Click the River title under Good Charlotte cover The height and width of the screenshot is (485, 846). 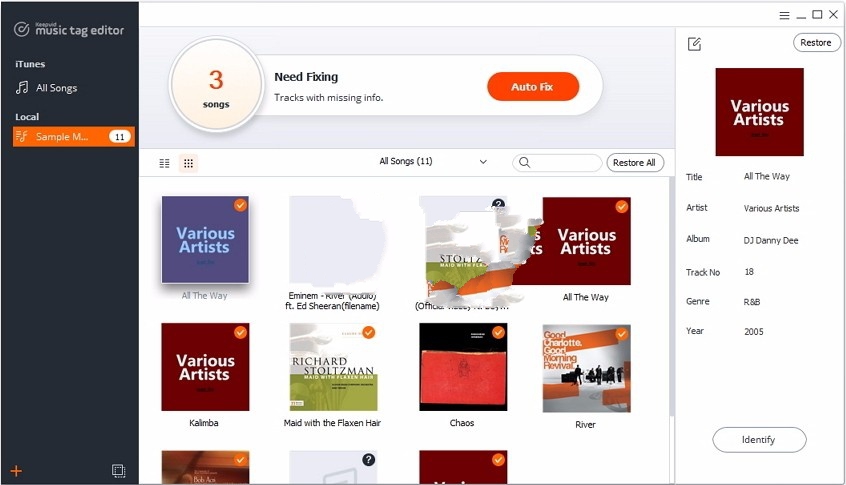pos(585,425)
